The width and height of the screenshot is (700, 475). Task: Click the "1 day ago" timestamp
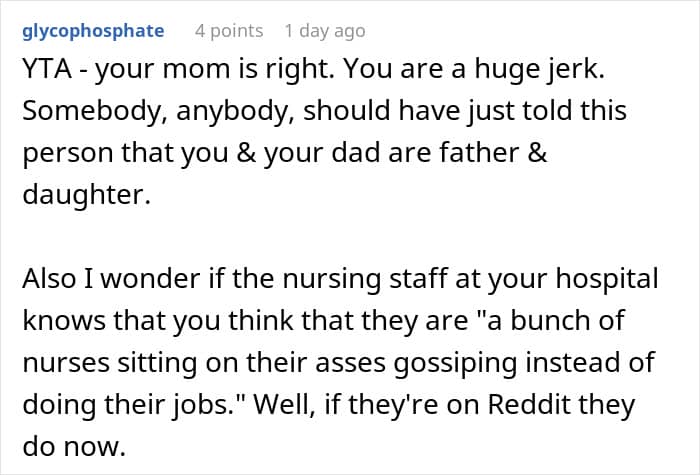(x=325, y=31)
